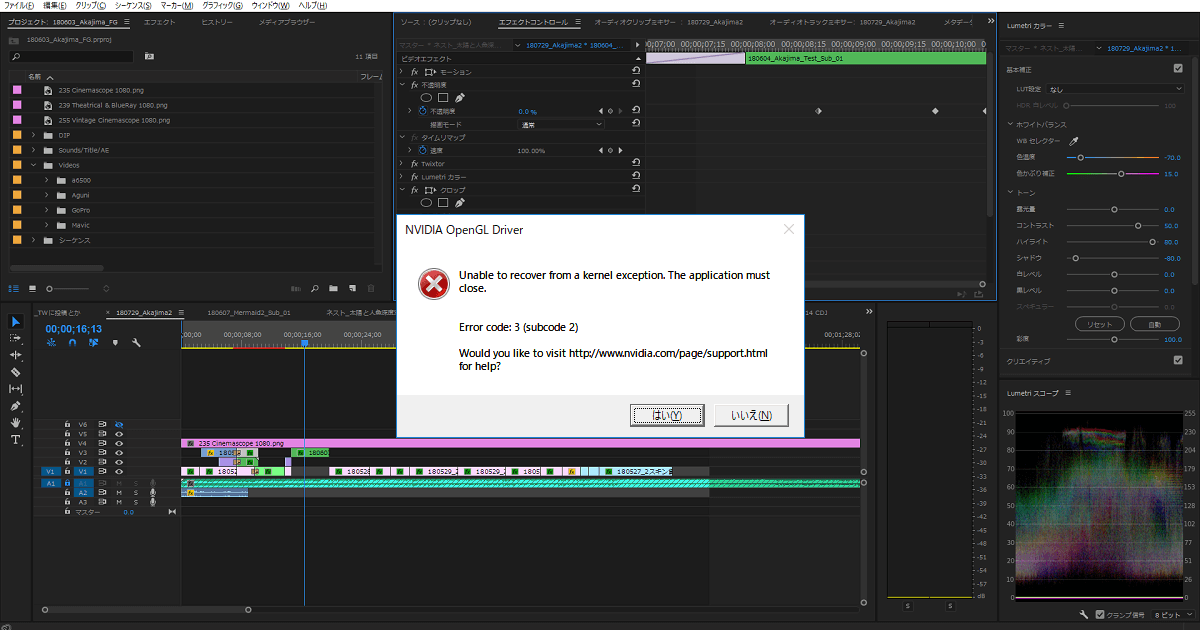Viewport: 1200px width, 630px height.
Task: Open Lumetri Scopes settings wrench
Action: 1083,614
